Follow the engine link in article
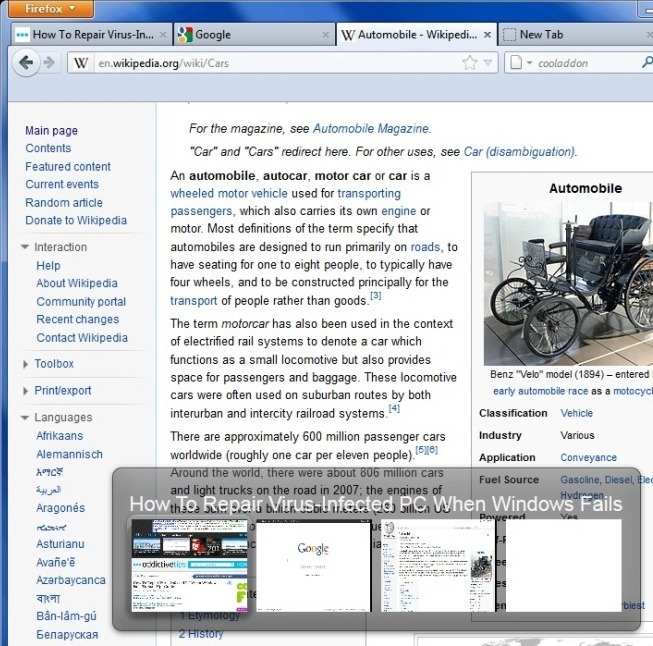 (x=399, y=211)
